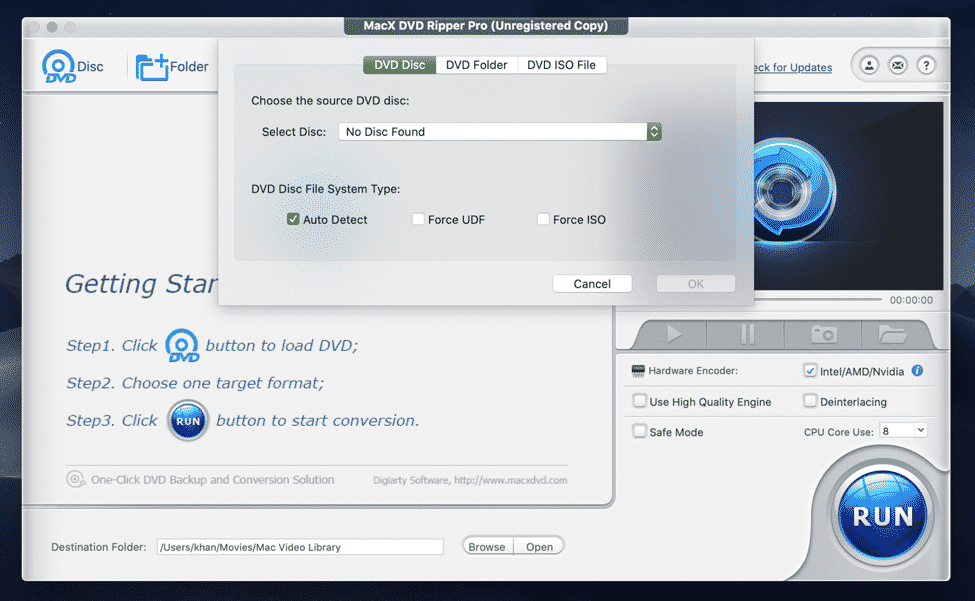Click the DVD Disc icon in toolbar
Screen dimensions: 975x601
pyautogui.click(x=60, y=67)
